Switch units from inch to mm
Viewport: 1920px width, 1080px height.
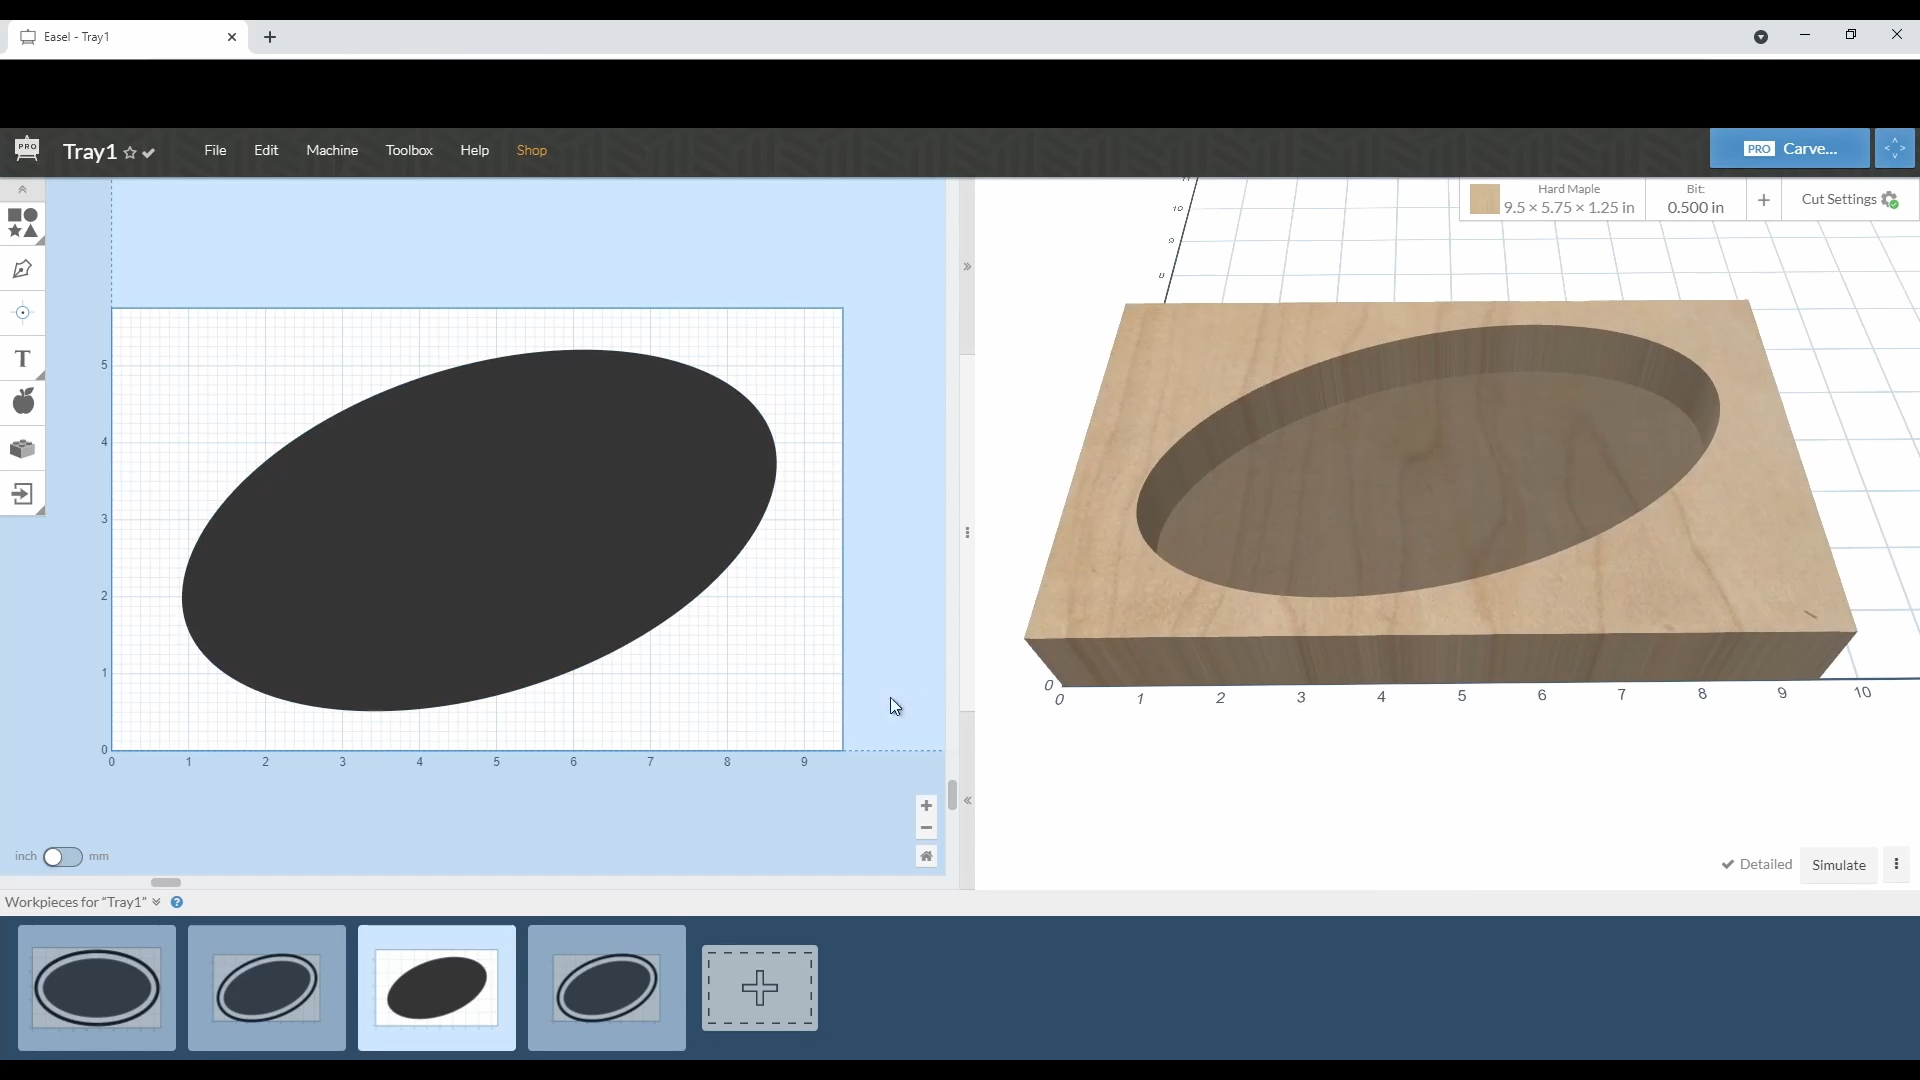(62, 857)
